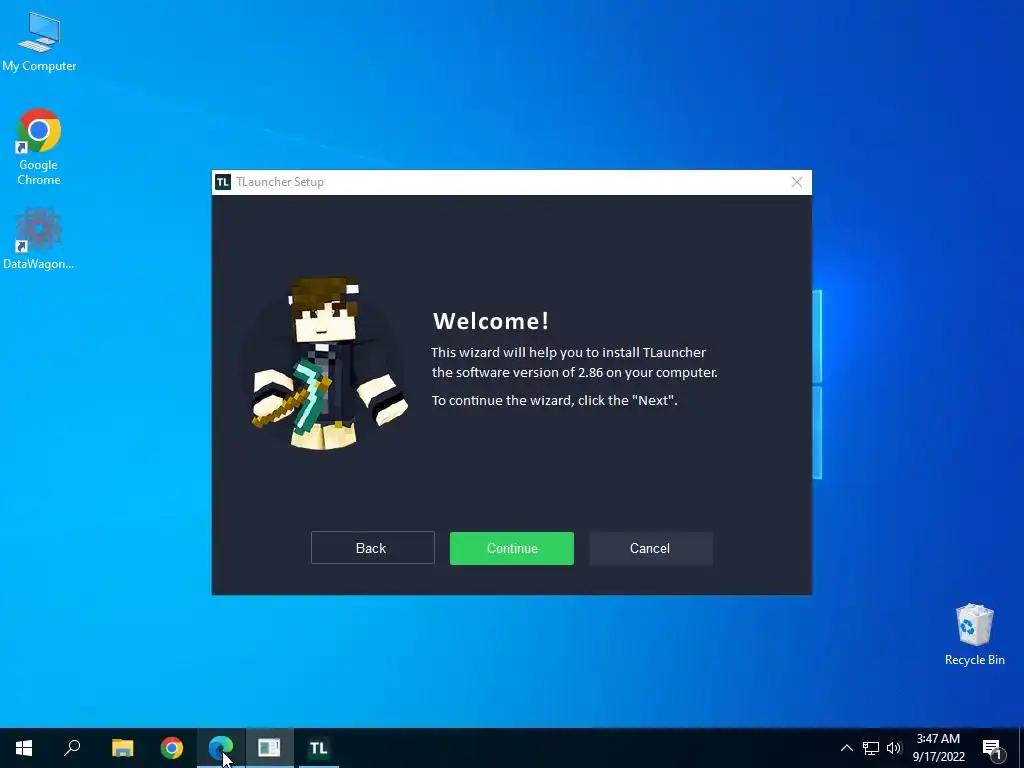Open My Computer desktop icon

click(x=39, y=42)
